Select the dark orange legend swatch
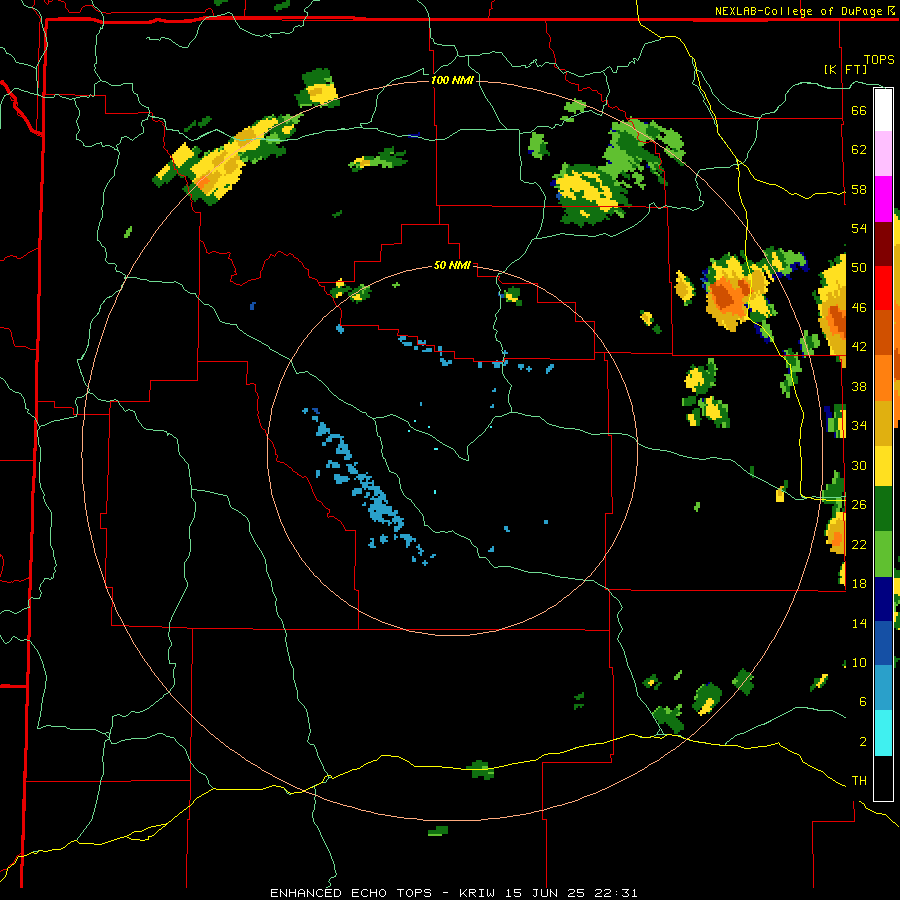The image size is (900, 900). coord(883,332)
